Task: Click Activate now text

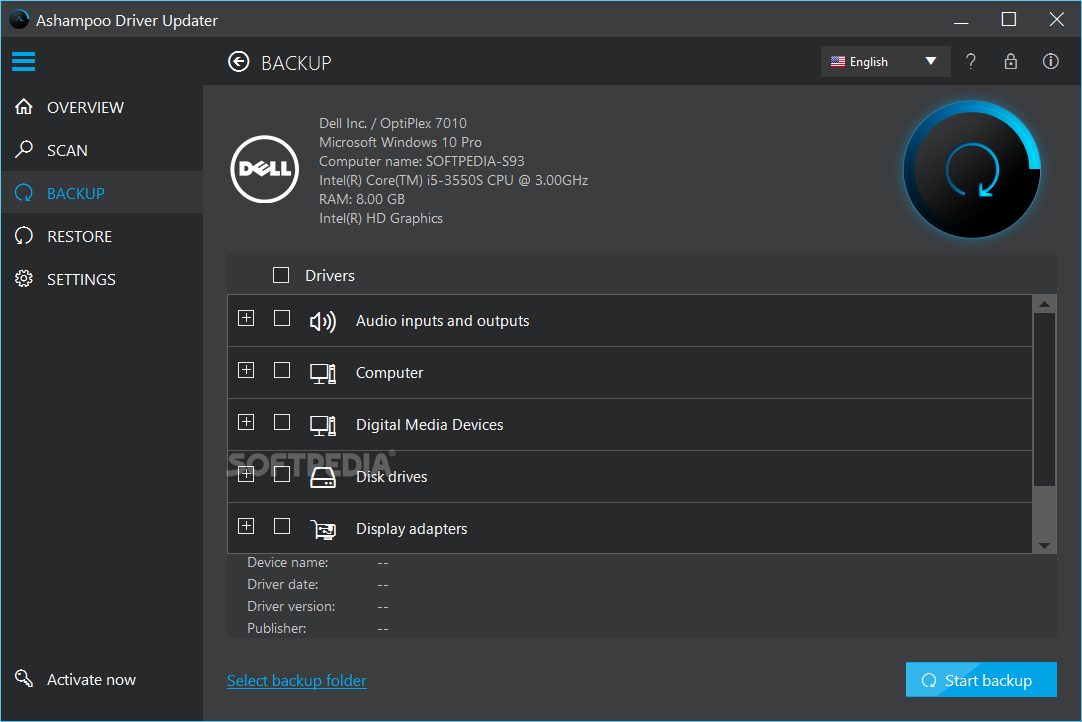Action: coord(91,680)
